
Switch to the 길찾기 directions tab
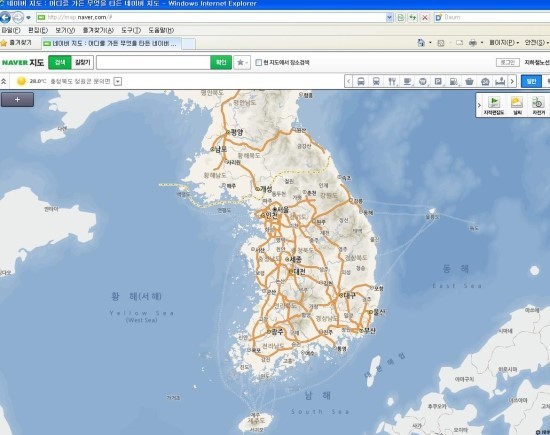point(82,62)
